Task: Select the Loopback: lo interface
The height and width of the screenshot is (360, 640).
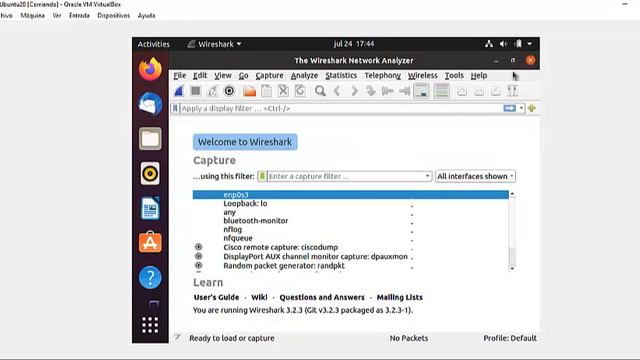Action: 351,203
